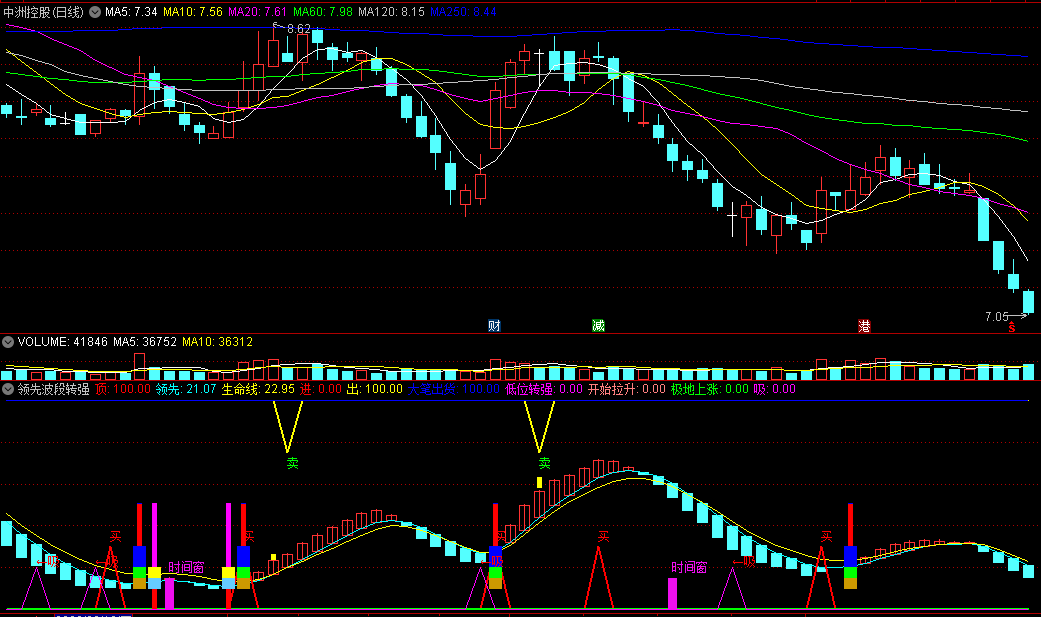The height and width of the screenshot is (617, 1041).
Task: Click the 低位转强: 0.00 indicator value
Action: (544, 389)
